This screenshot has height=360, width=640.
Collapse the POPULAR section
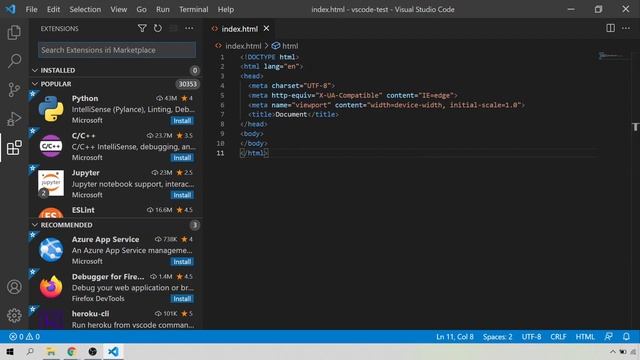[35, 84]
